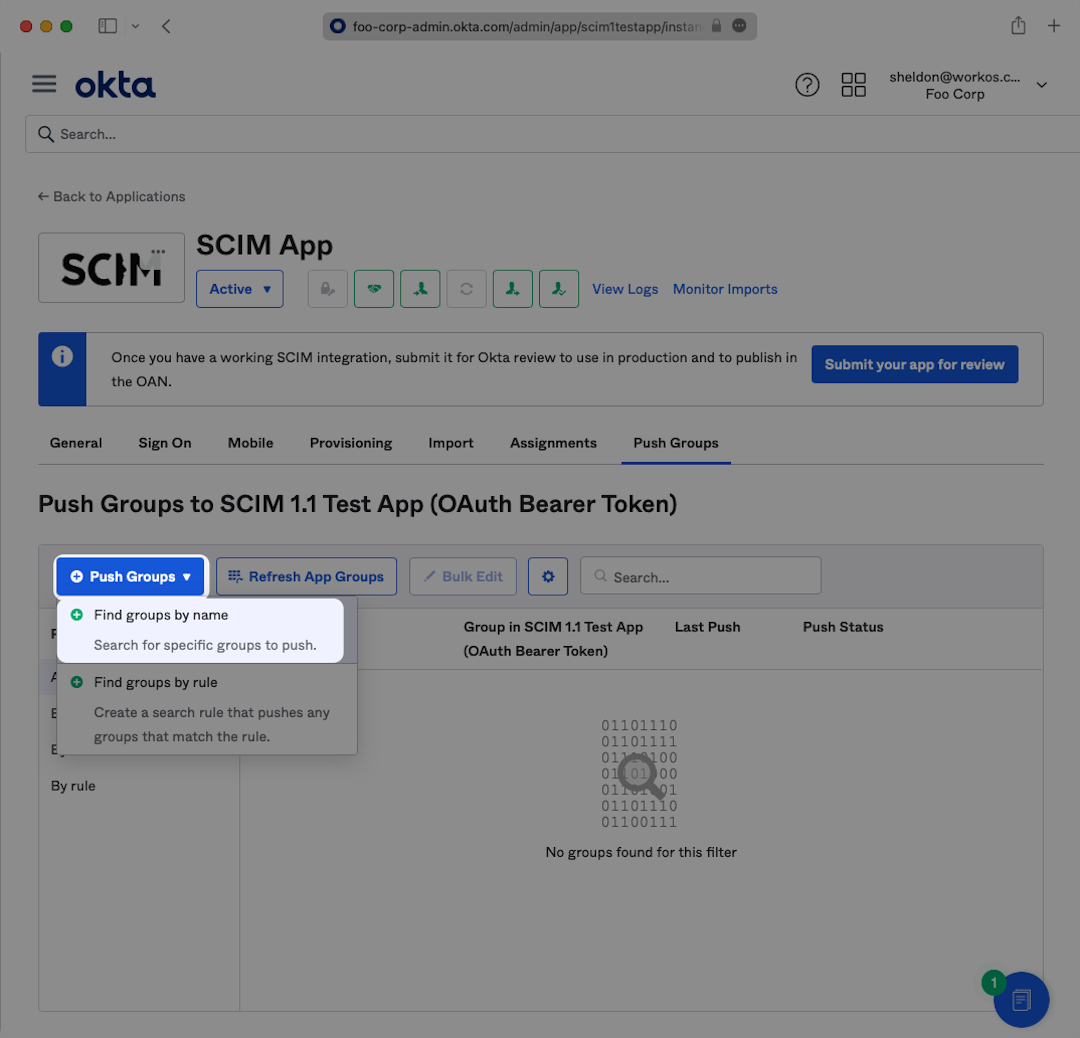Open the Okta apps grid icon
Viewport: 1080px width, 1038px height.
pyautogui.click(x=853, y=85)
